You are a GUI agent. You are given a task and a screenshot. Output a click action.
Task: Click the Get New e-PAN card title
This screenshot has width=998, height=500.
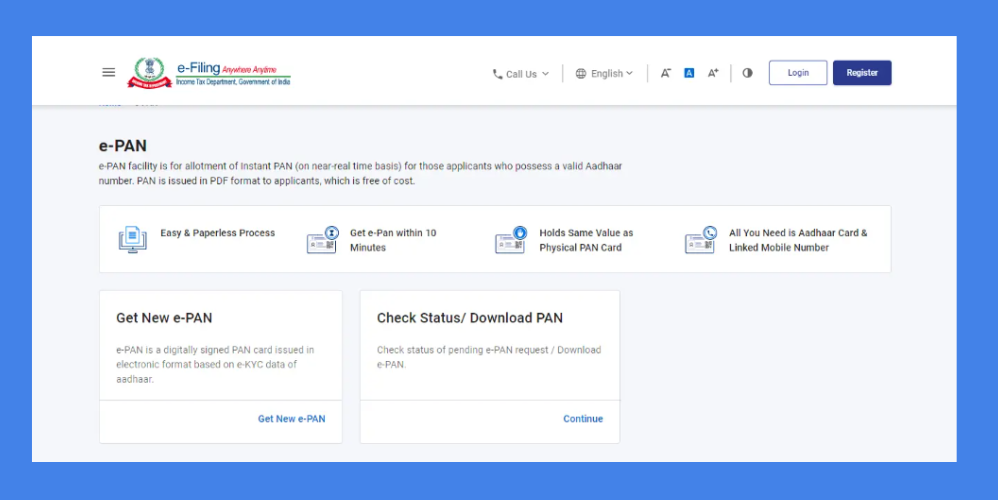point(164,318)
